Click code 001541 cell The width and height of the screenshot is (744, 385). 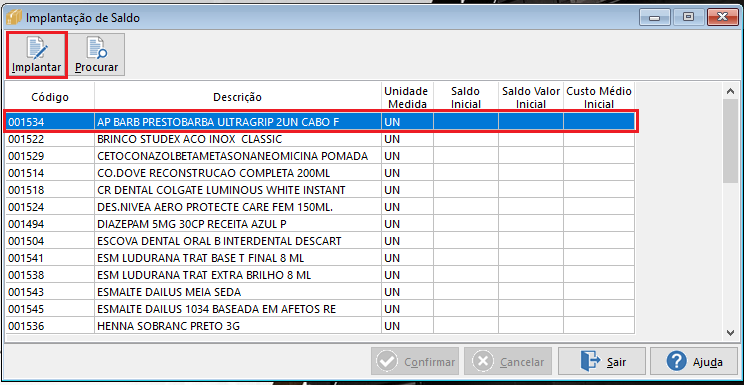click(x=50, y=258)
